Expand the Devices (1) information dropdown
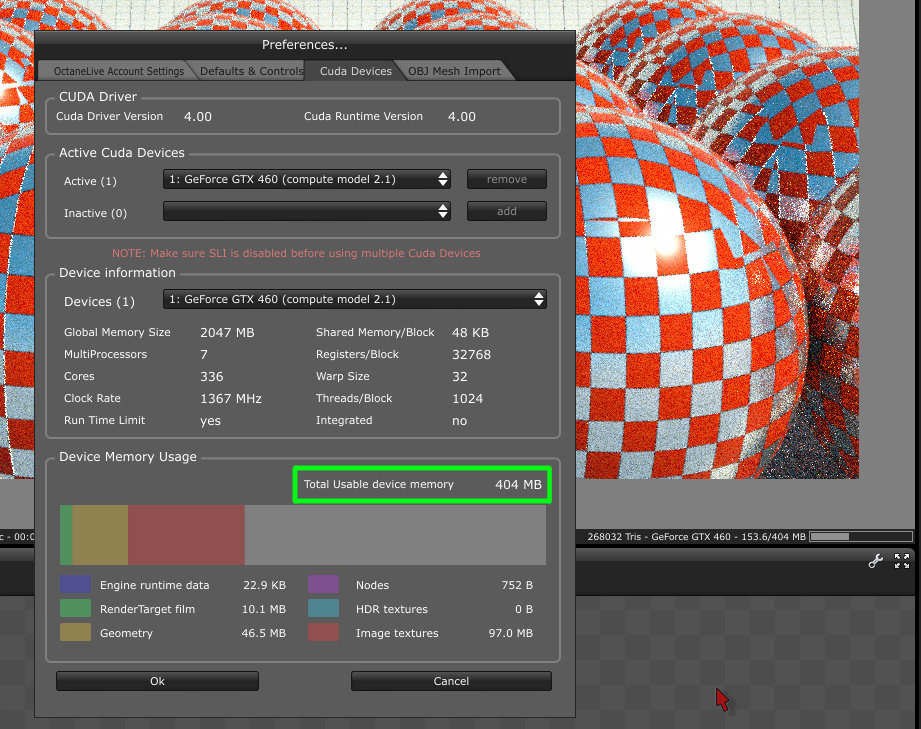 [355, 299]
